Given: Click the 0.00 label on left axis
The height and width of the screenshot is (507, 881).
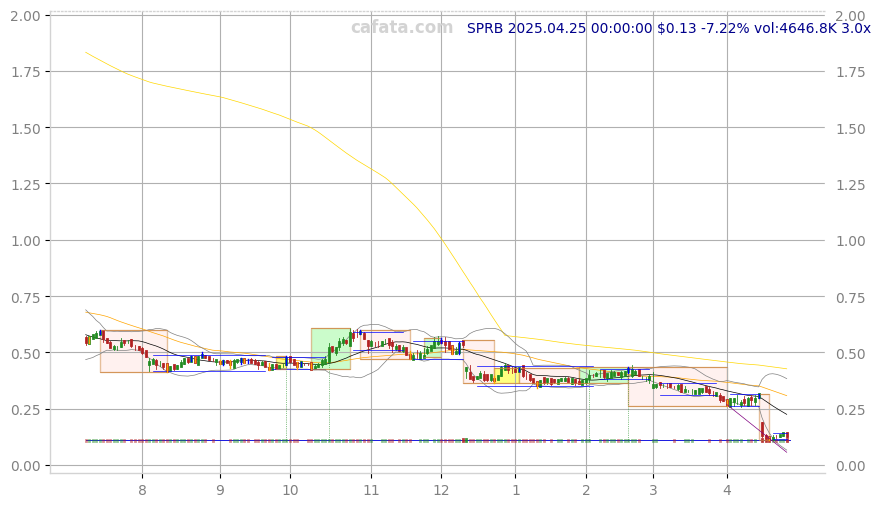Looking at the screenshot, I should click(24, 466).
